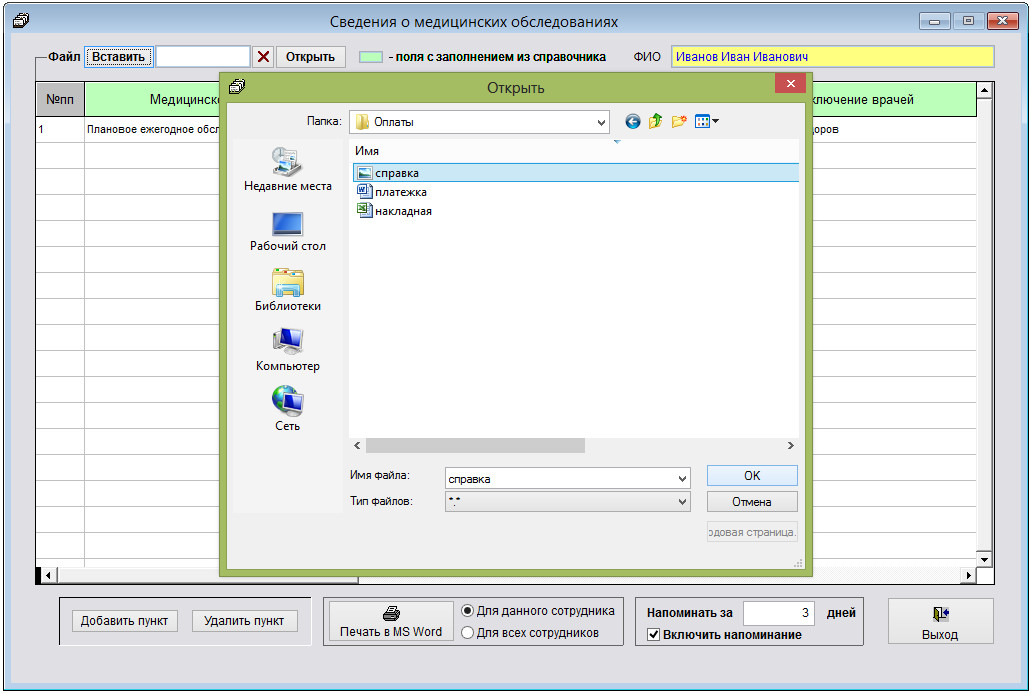Viewport: 1031px width, 693px height.
Task: Click the №пп column header
Action: pos(60,99)
